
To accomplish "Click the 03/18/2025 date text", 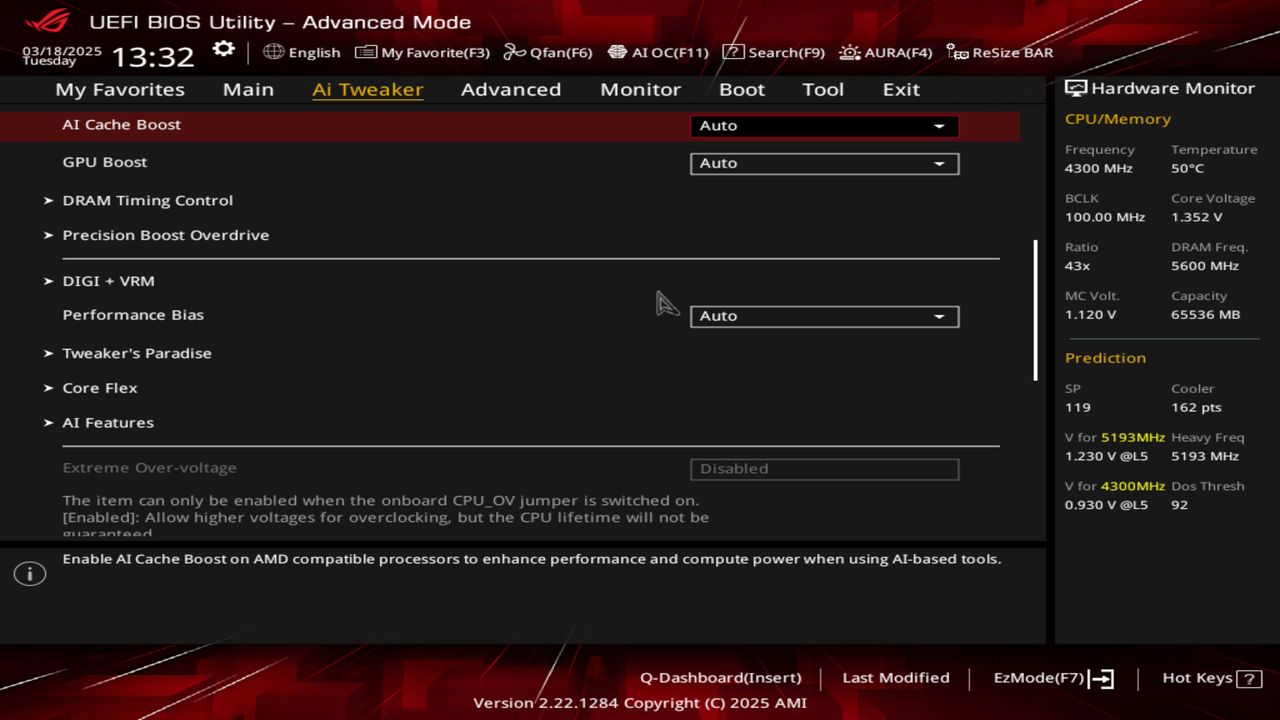I will 62,50.
